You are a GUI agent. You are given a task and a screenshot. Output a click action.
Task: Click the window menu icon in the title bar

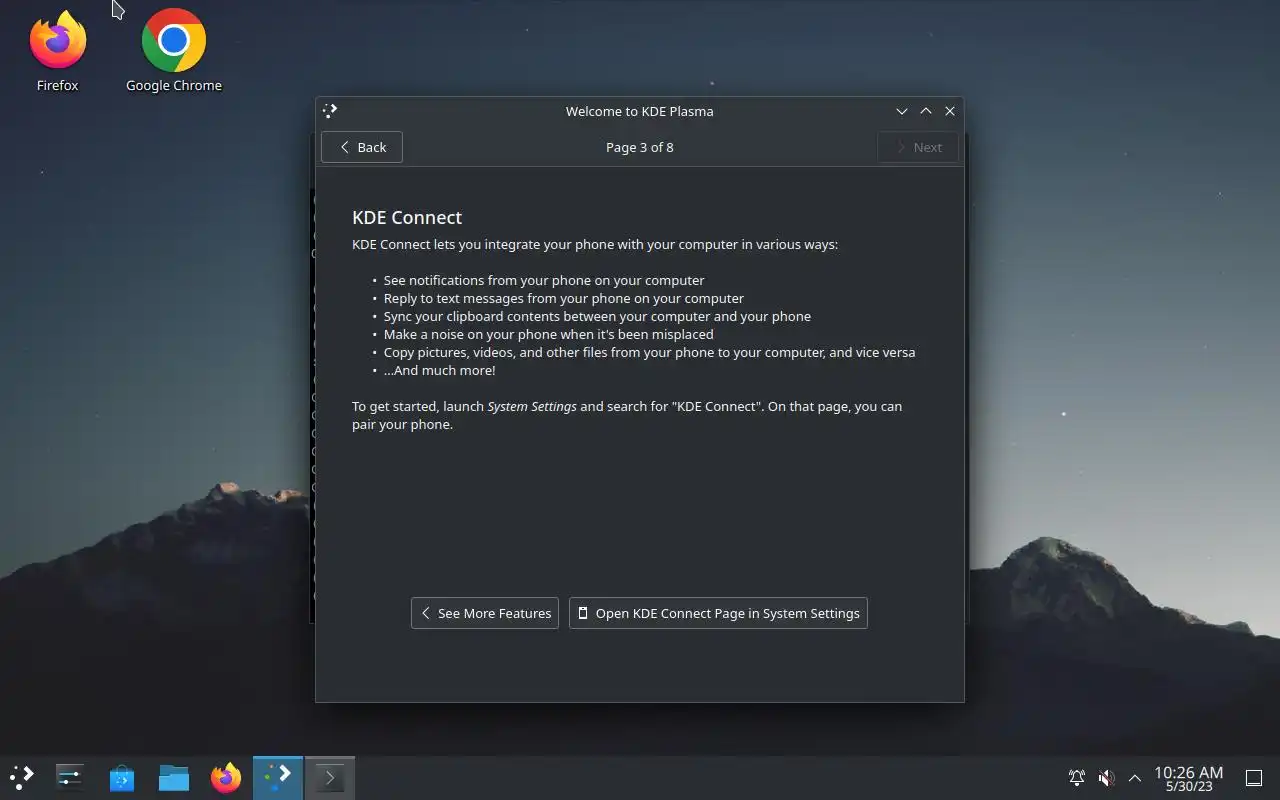(x=331, y=111)
